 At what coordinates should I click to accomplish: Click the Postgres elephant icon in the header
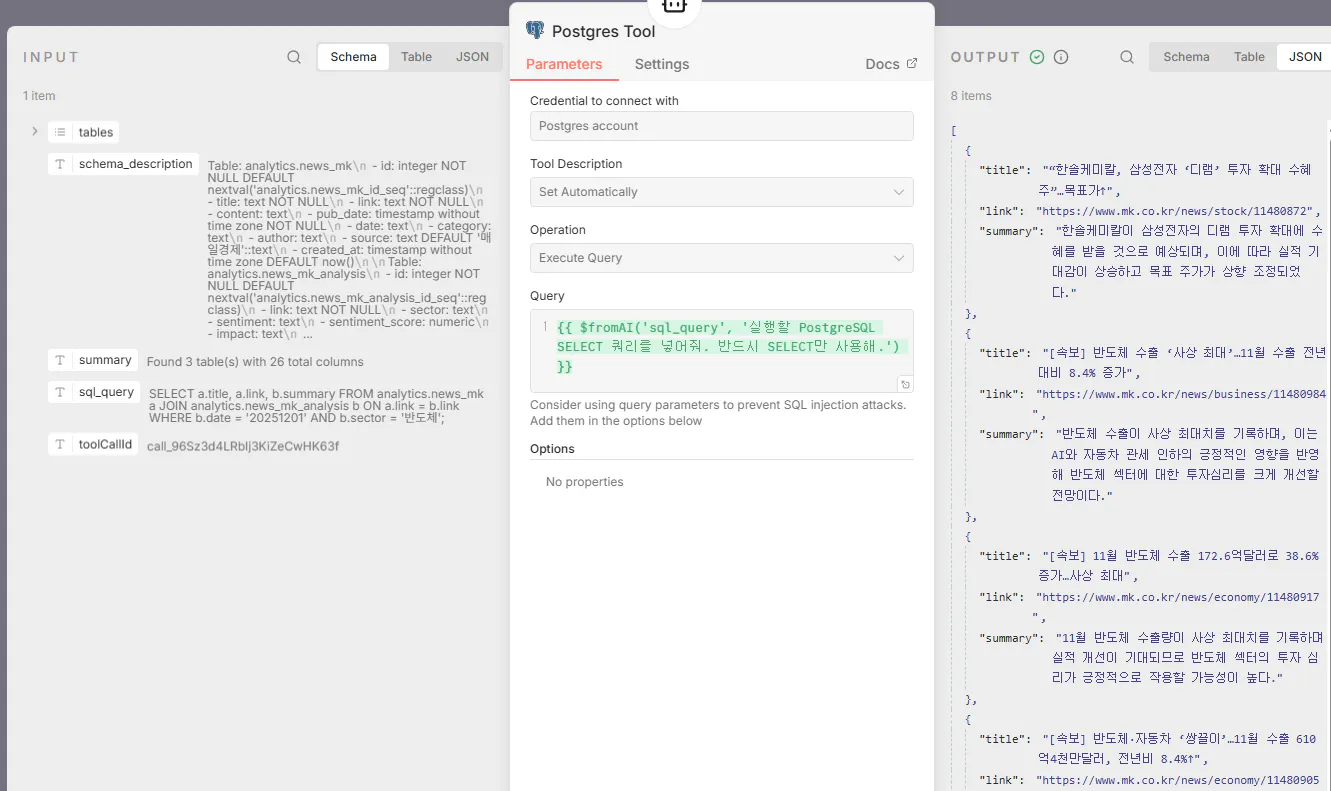tap(535, 31)
